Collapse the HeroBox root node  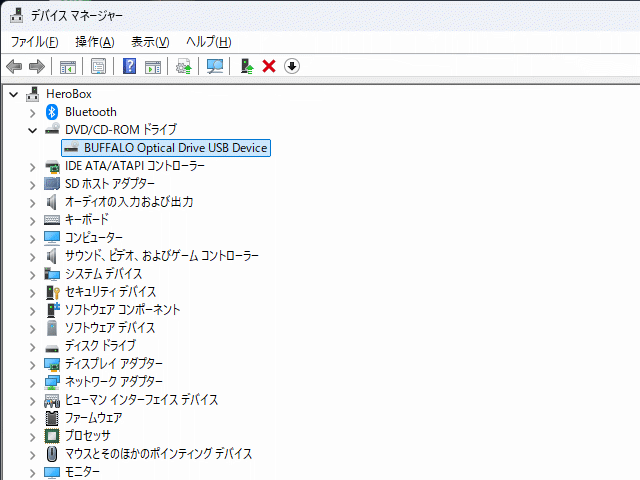point(14,94)
